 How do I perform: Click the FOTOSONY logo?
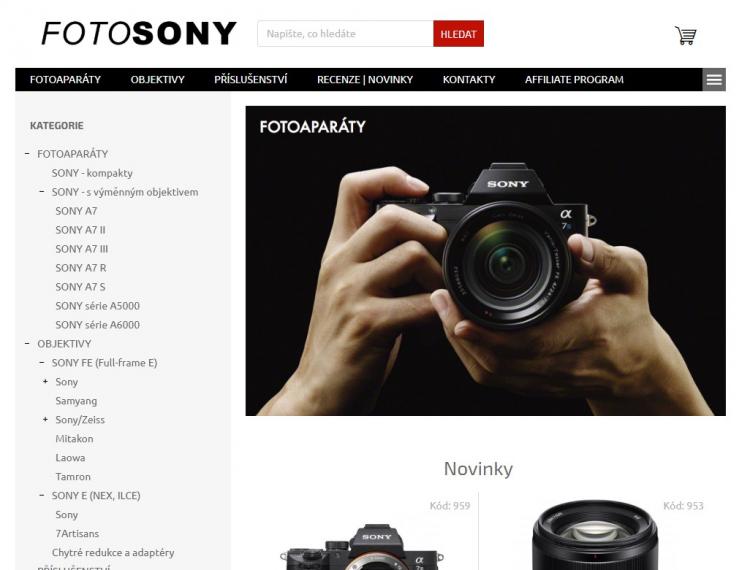click(139, 33)
